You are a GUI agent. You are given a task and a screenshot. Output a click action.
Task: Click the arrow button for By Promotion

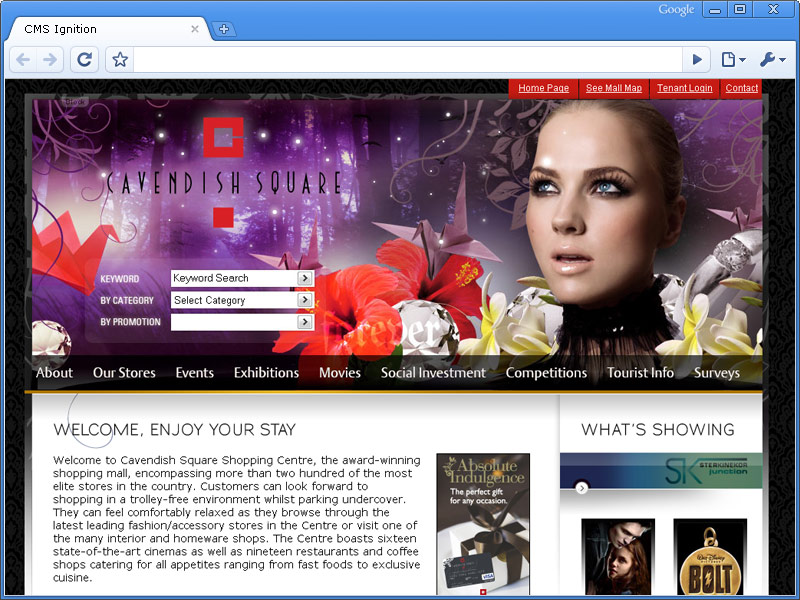pyautogui.click(x=305, y=322)
